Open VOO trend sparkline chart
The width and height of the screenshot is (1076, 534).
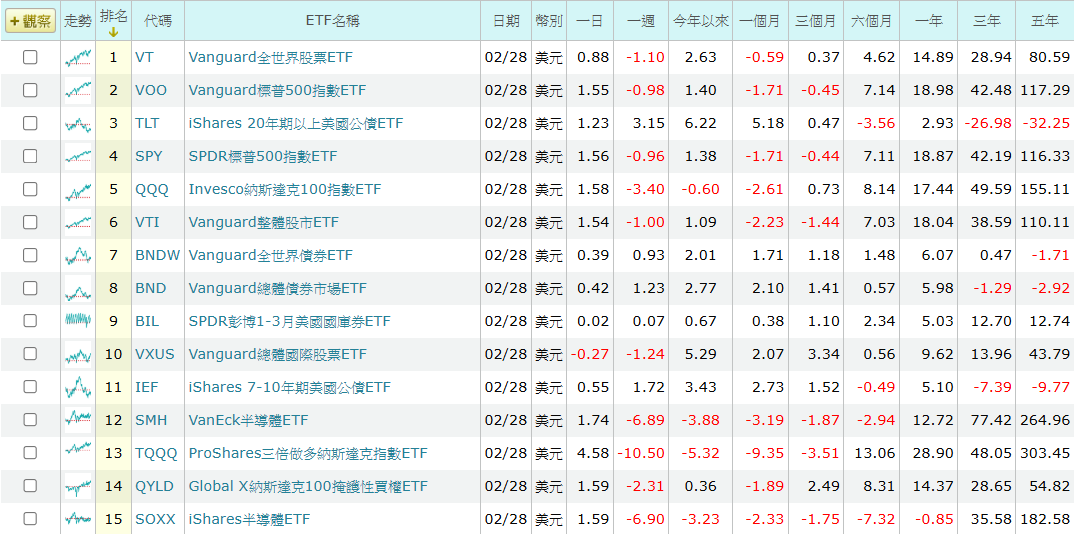(78, 90)
